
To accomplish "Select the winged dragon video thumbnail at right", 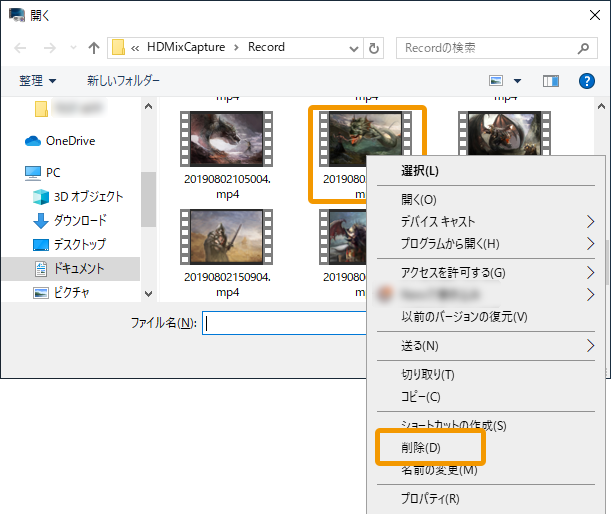I will click(504, 133).
